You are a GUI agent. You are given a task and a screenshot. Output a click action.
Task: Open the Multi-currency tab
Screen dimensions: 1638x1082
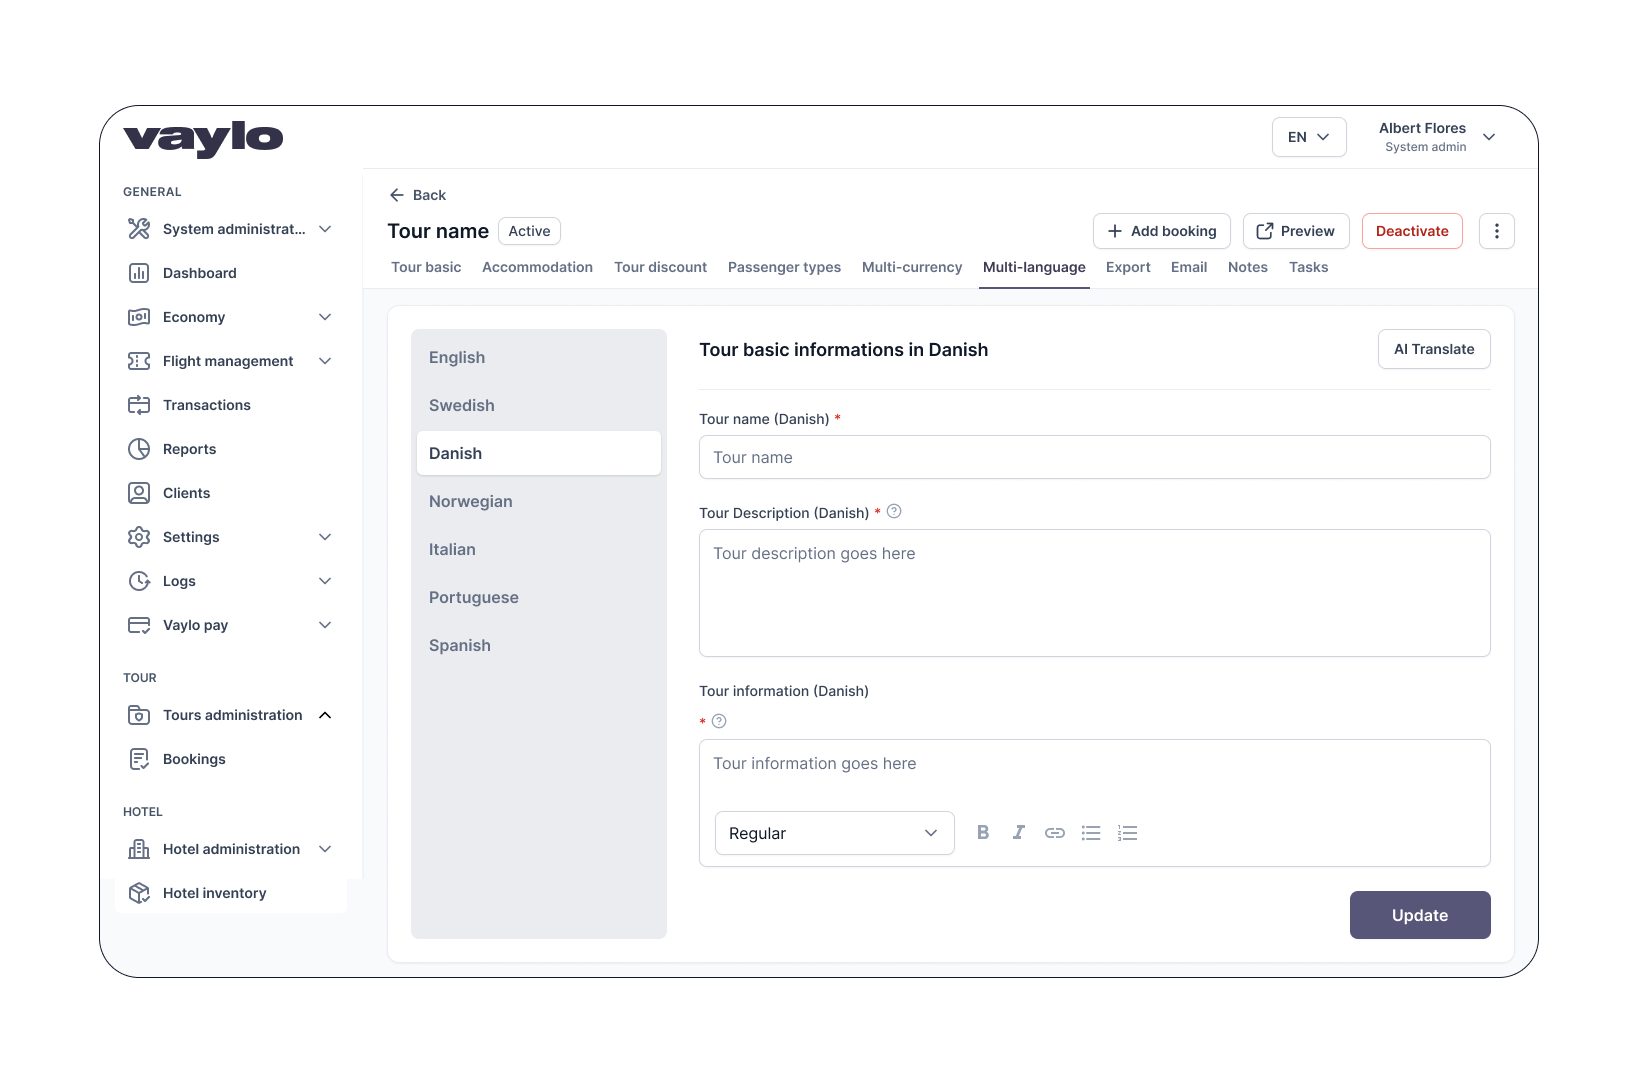(911, 267)
